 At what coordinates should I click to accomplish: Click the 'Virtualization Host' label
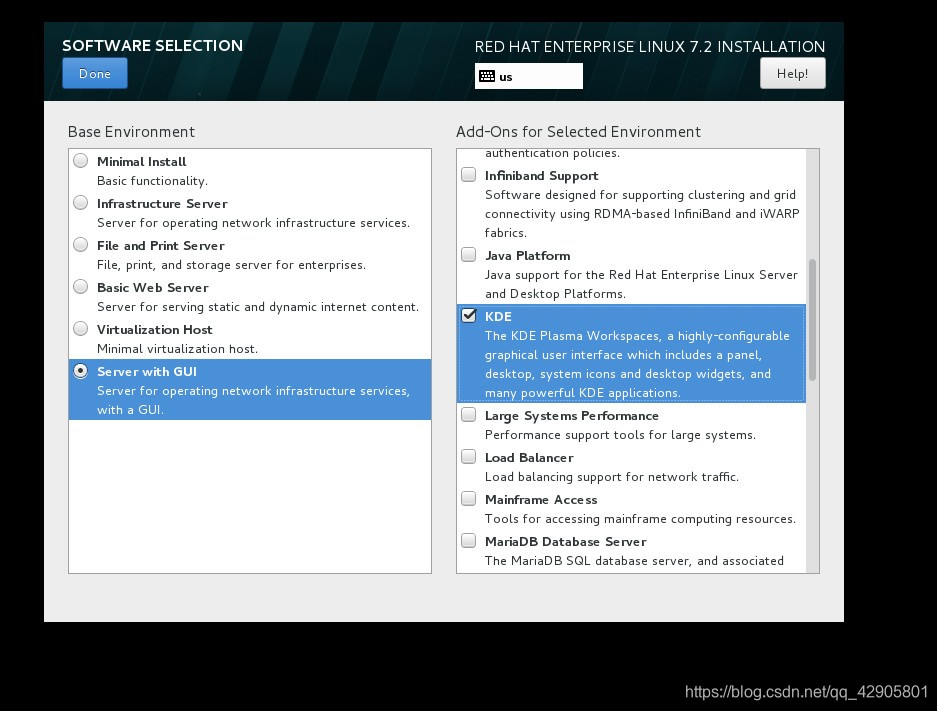point(154,330)
